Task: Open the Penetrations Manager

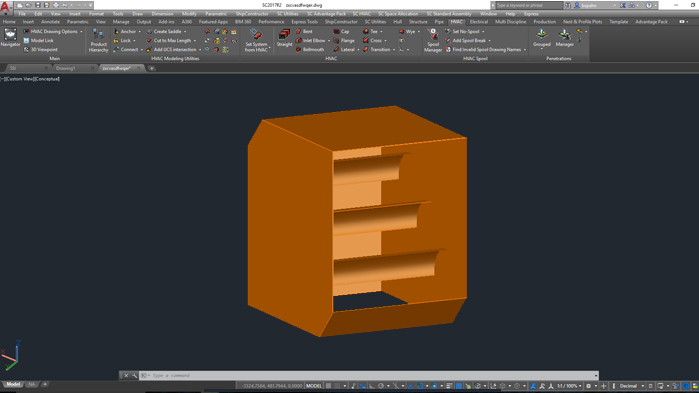Action: pos(564,38)
